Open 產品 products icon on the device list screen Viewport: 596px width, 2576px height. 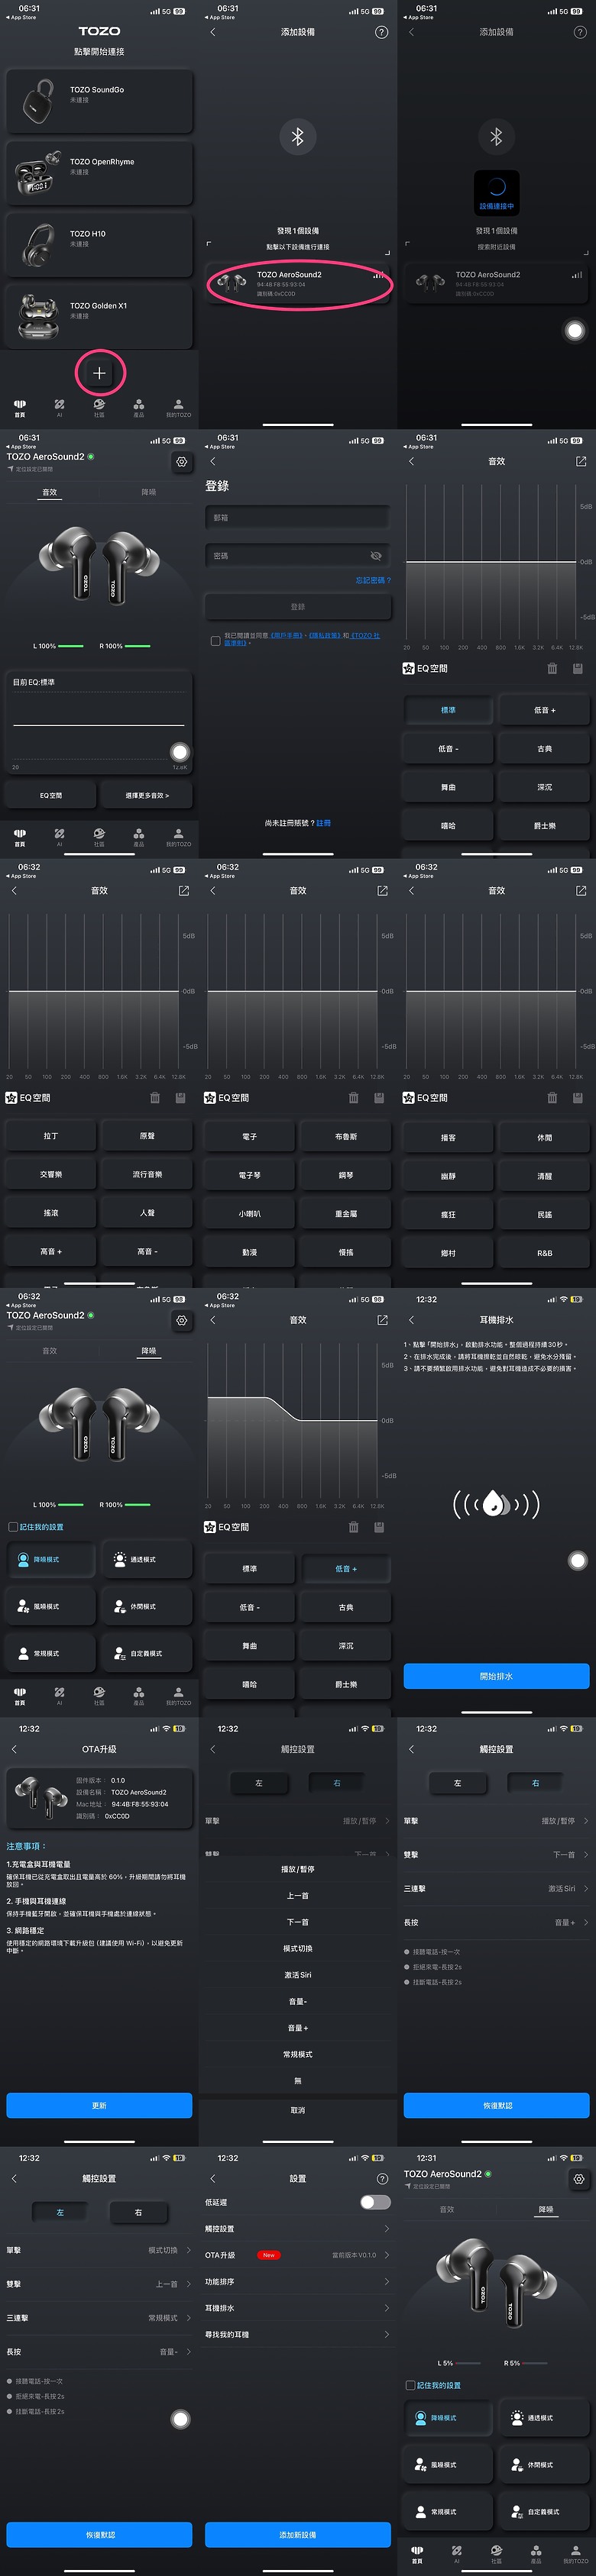click(x=138, y=406)
